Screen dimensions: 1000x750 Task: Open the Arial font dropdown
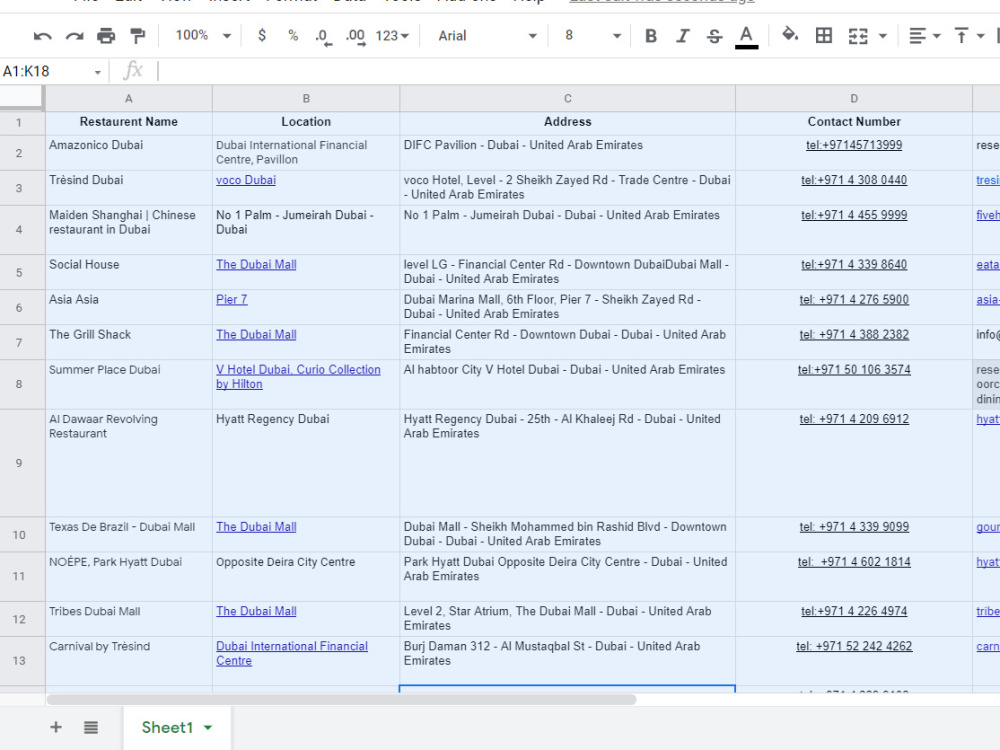coord(487,36)
